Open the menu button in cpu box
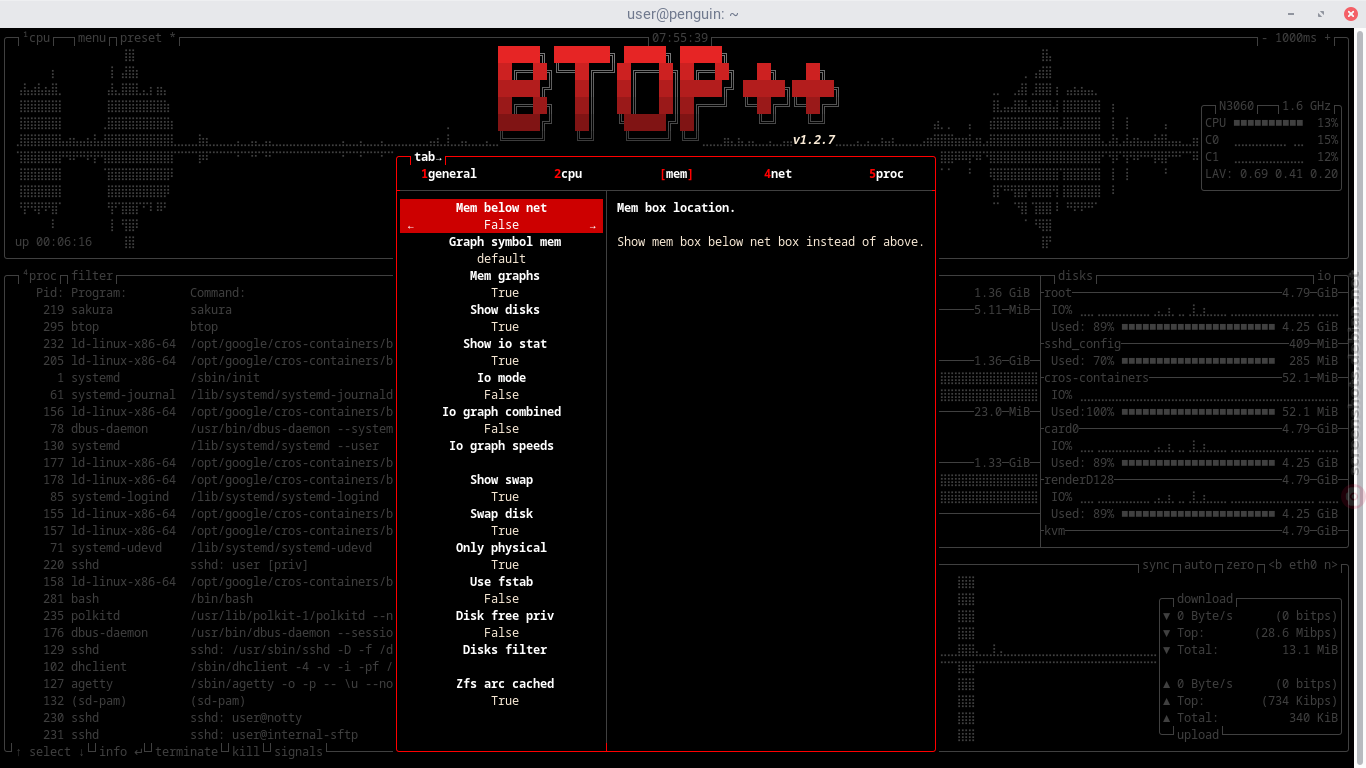The image size is (1366, 768). click(x=91, y=38)
